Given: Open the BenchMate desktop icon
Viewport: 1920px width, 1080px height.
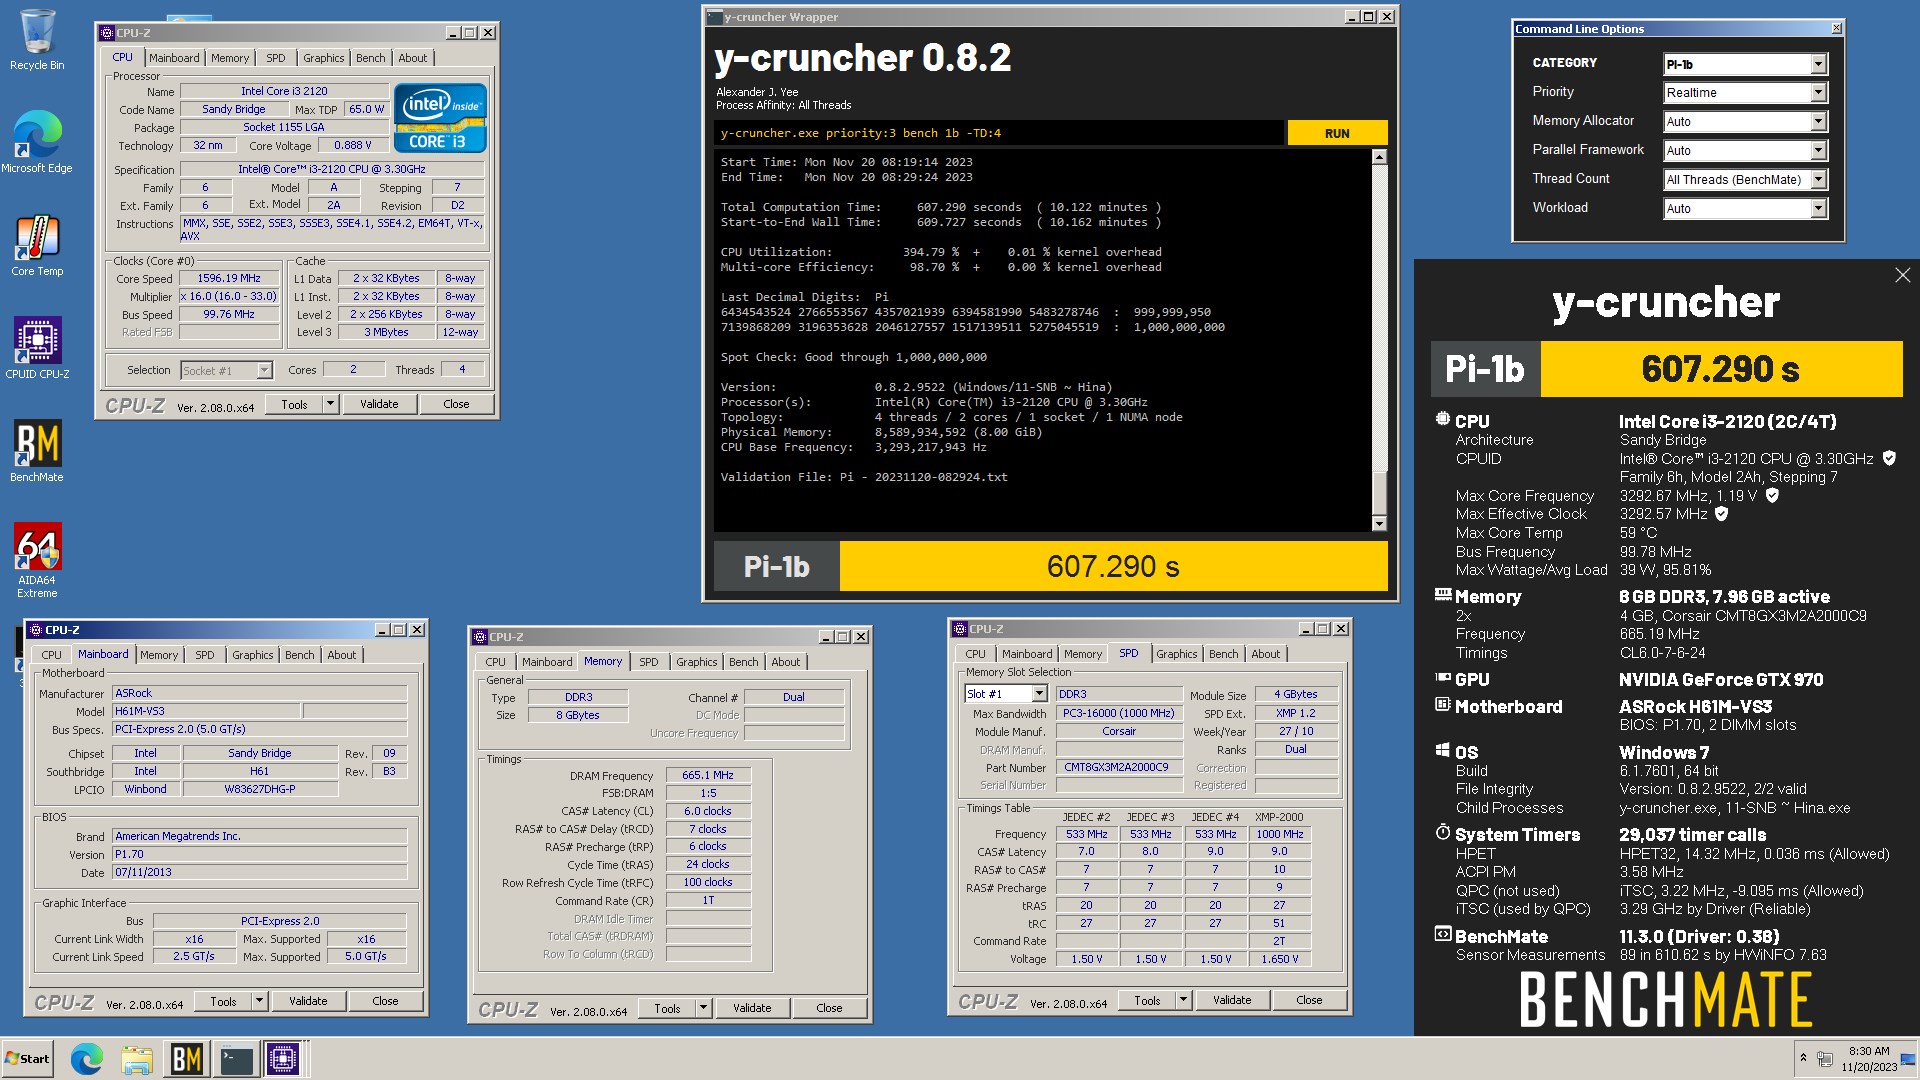Looking at the screenshot, I should pyautogui.click(x=37, y=451).
